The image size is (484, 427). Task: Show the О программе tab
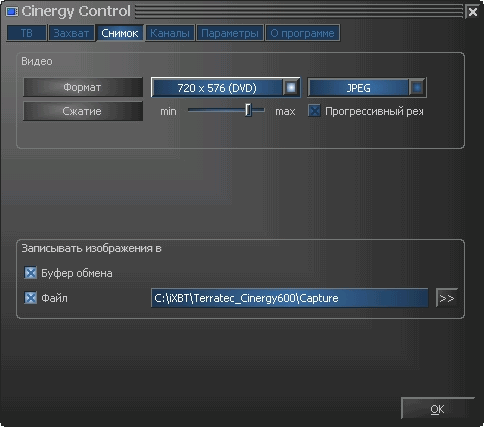pyautogui.click(x=303, y=33)
